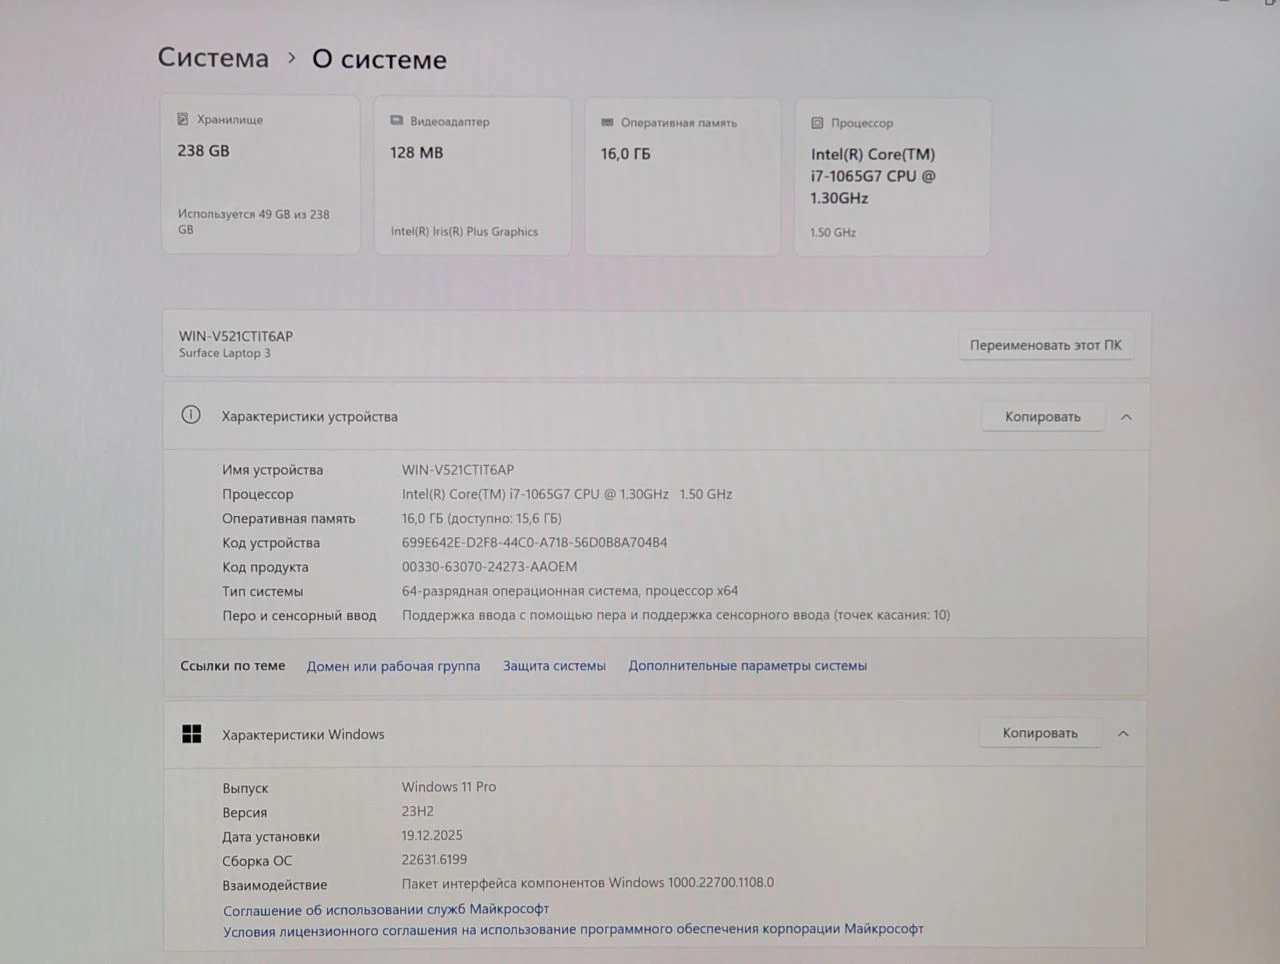This screenshot has height=964, width=1280.
Task: Click Используется 49 GB из 238 GB text
Action: pos(254,221)
